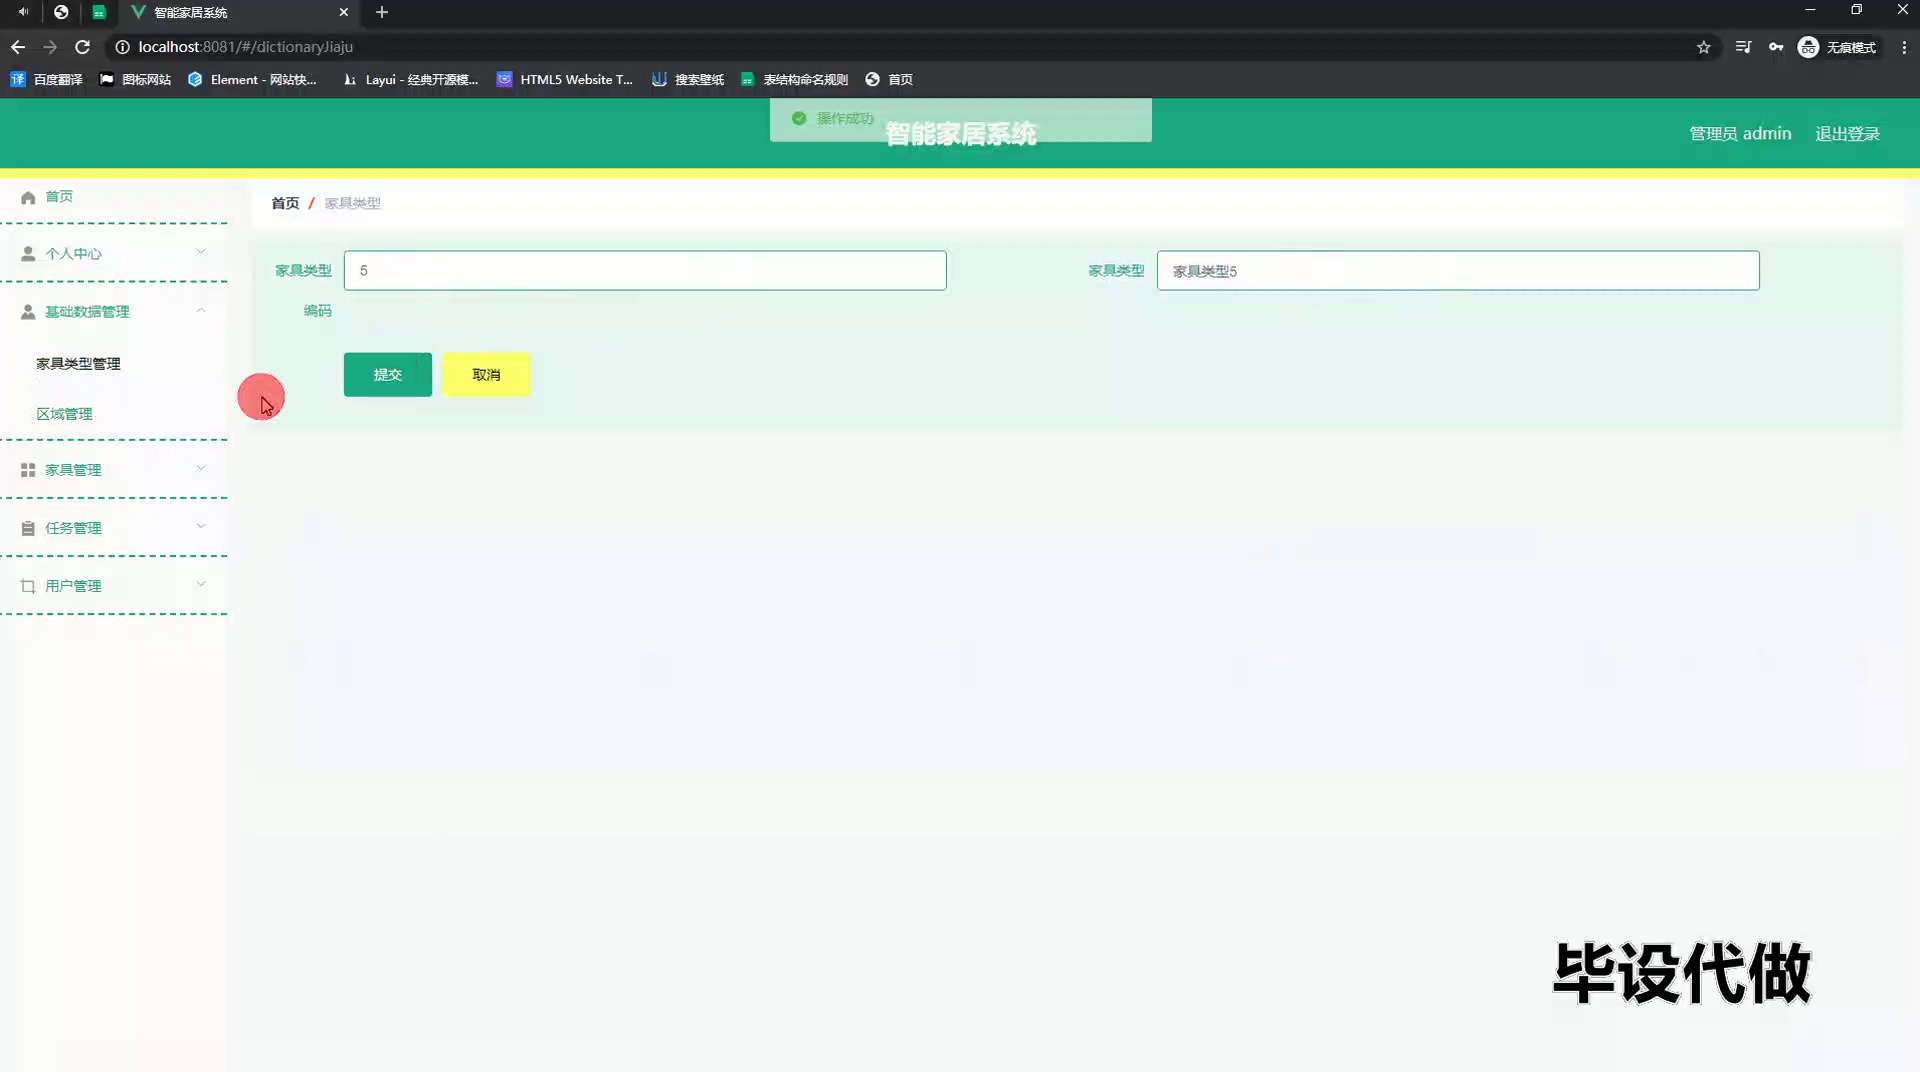1920x1072 pixels.
Task: Click the green pinned browser tab
Action: pyautogui.click(x=99, y=12)
